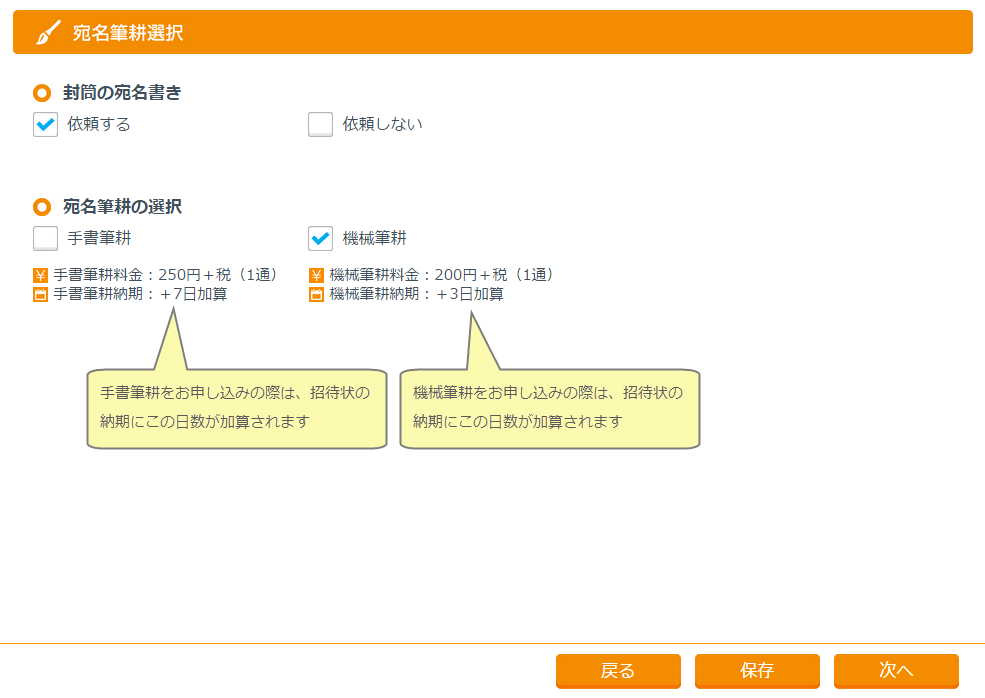
Task: Click the 手書筆耕 tooltip balloon
Action: click(236, 408)
